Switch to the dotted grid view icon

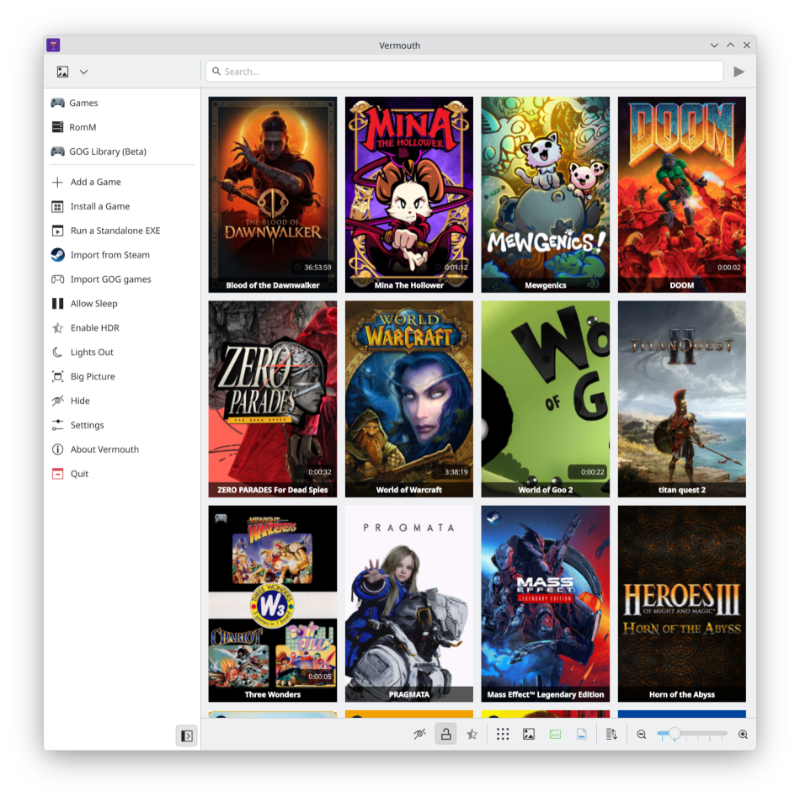click(503, 734)
